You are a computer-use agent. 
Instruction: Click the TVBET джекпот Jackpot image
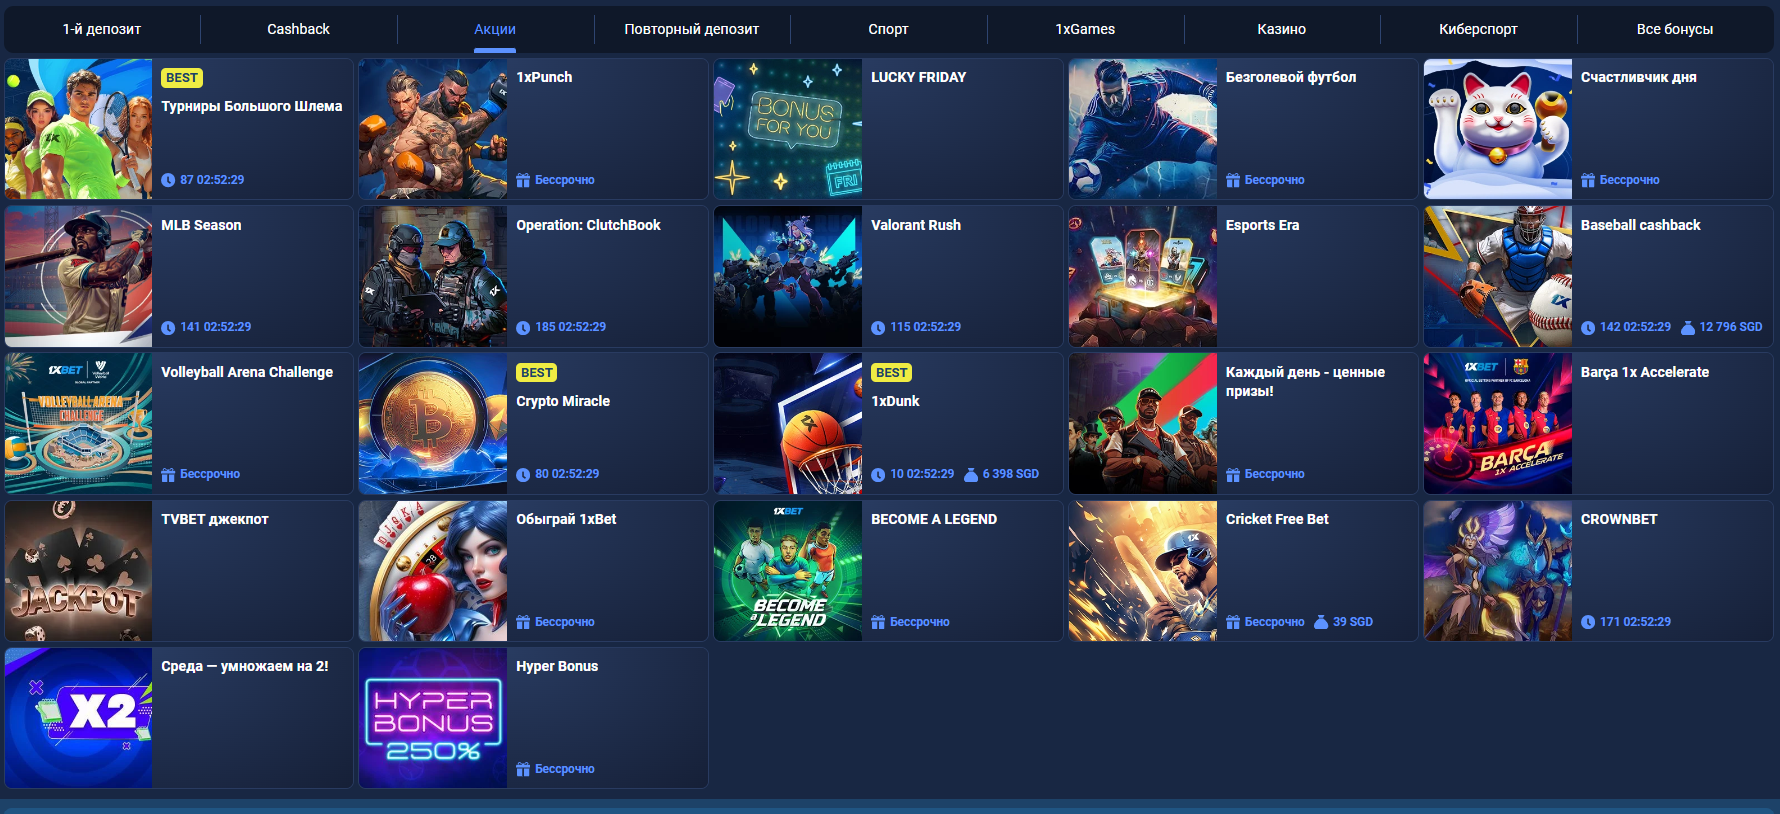tap(79, 571)
